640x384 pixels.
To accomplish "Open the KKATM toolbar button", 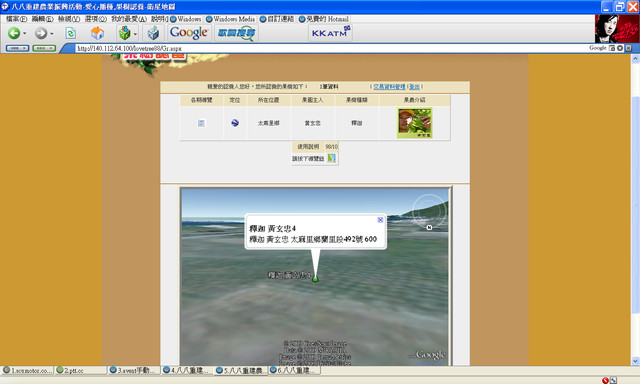I will click(331, 32).
